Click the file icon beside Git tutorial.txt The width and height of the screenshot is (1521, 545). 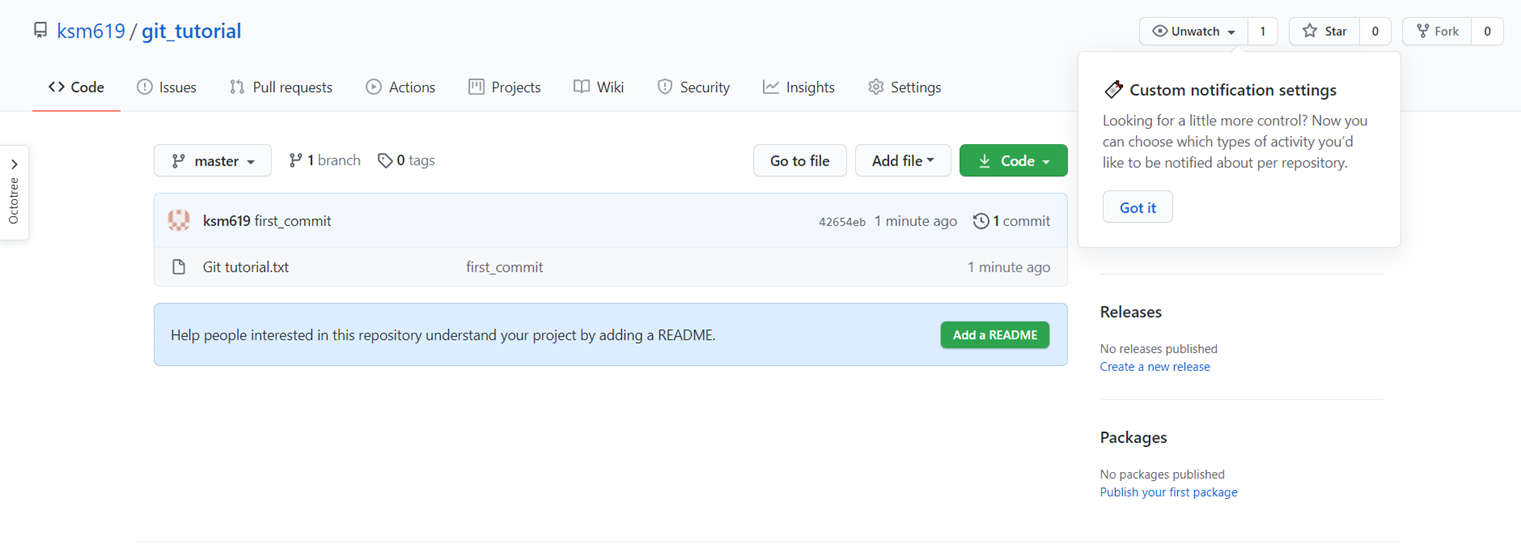tap(179, 267)
